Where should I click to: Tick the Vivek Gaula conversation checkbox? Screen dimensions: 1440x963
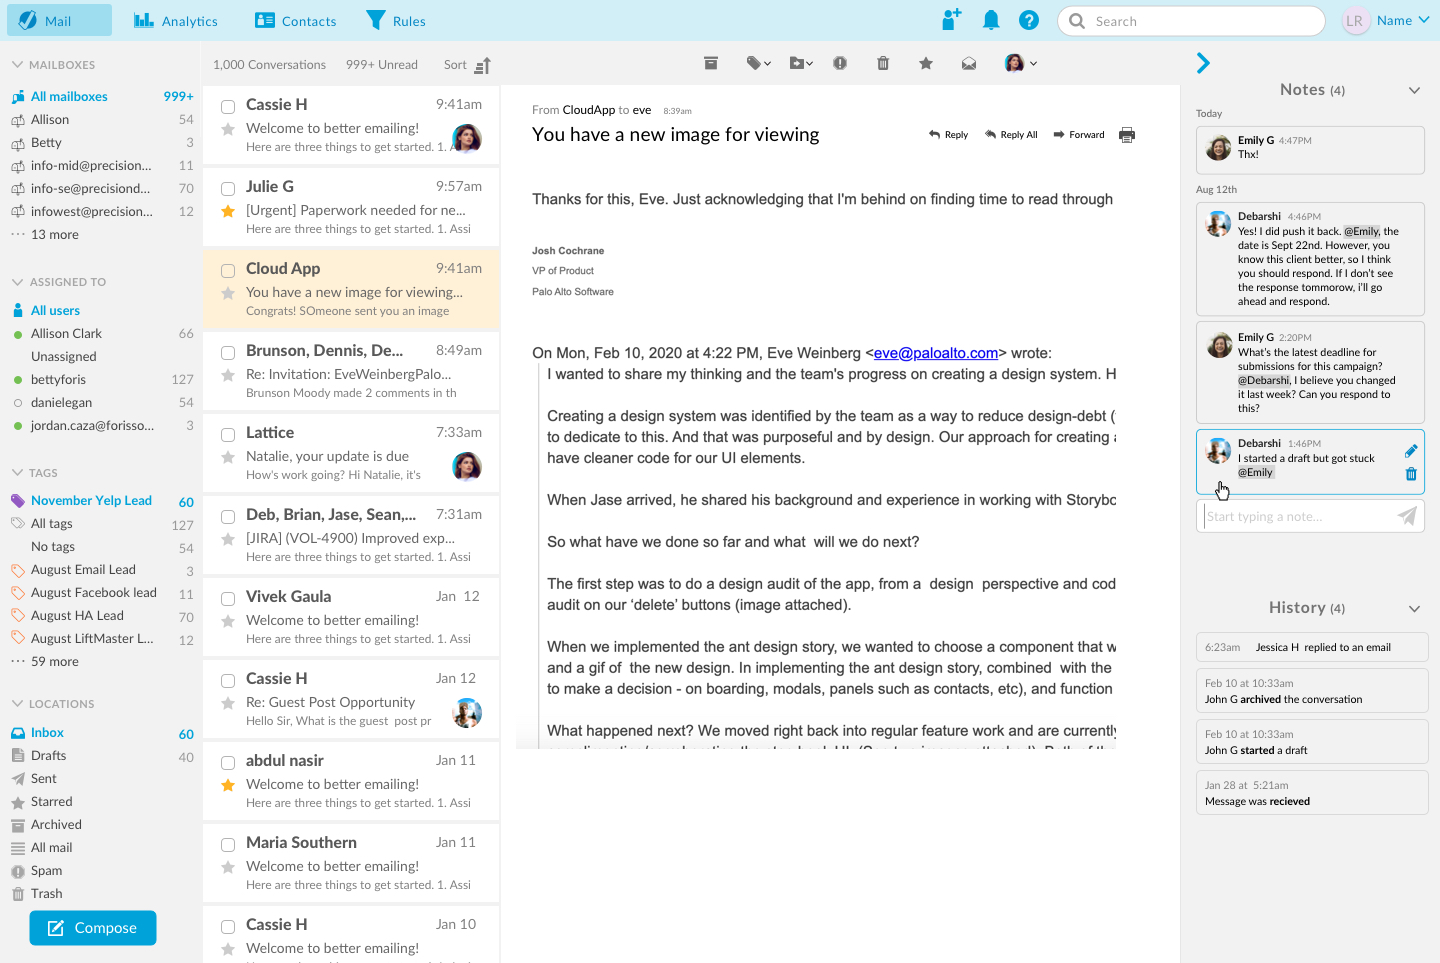coord(228,598)
